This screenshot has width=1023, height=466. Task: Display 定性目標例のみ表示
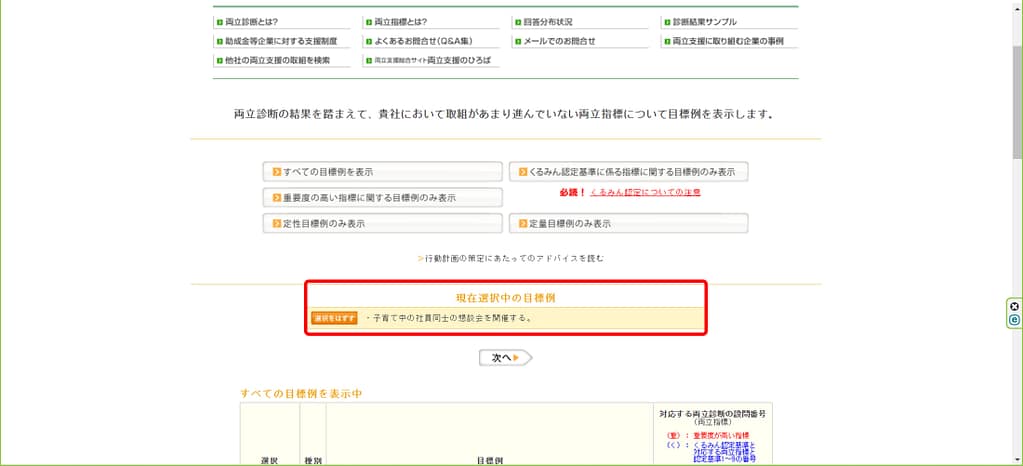[x=383, y=223]
